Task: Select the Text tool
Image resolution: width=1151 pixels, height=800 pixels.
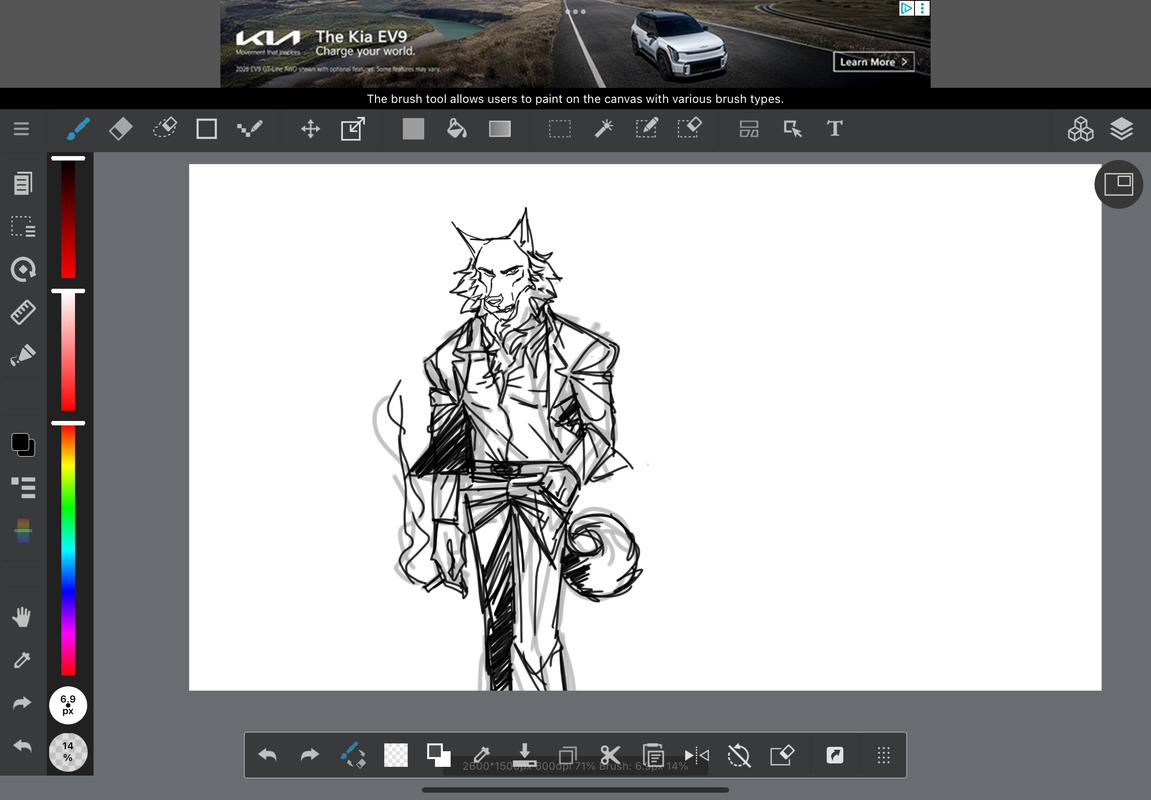Action: (x=835, y=129)
